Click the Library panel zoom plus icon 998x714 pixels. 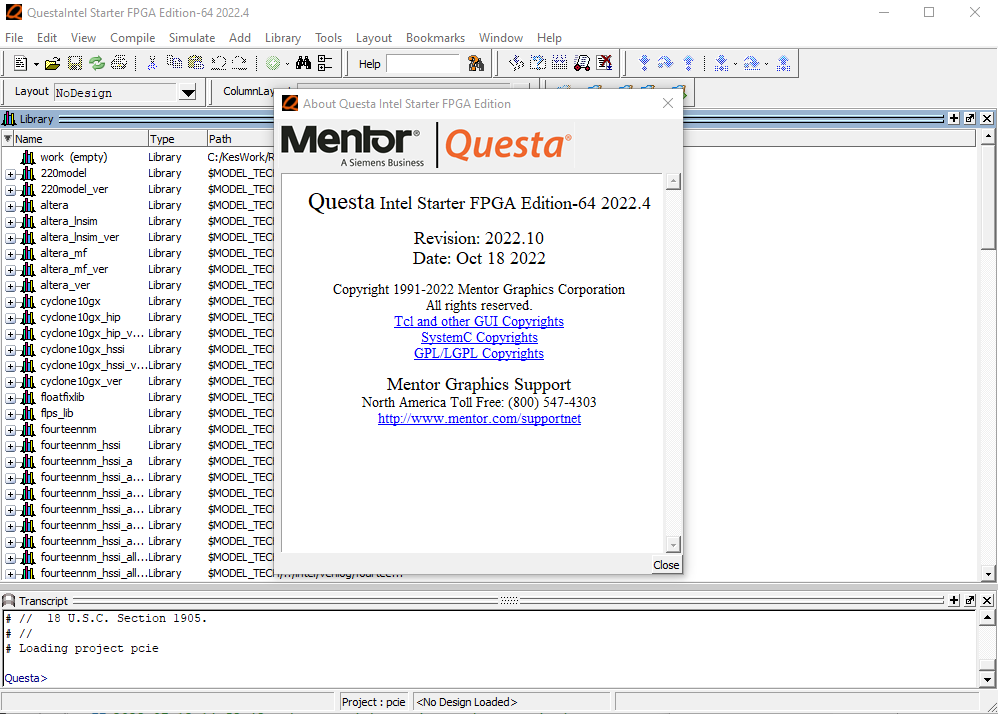953,118
